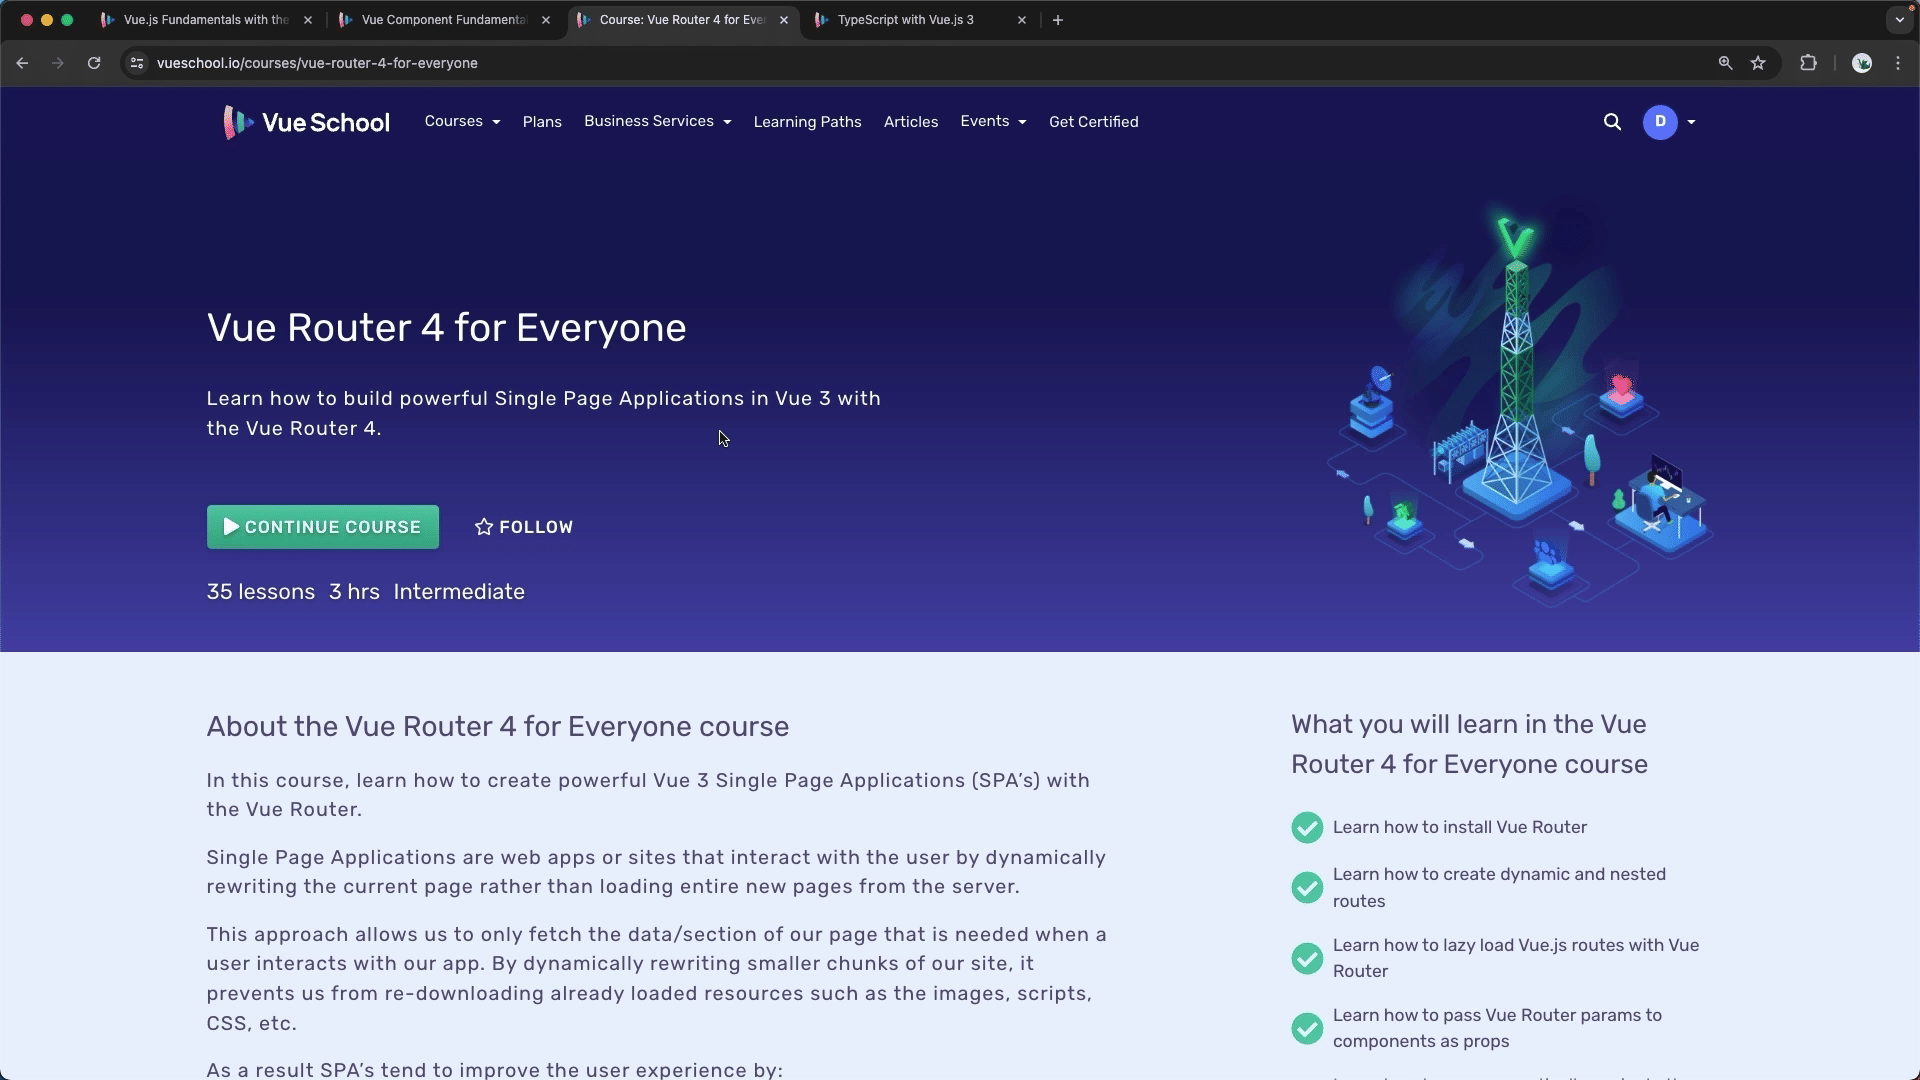
Task: Click the paragraph beginning 'In this course, learn how'
Action: (x=648, y=795)
